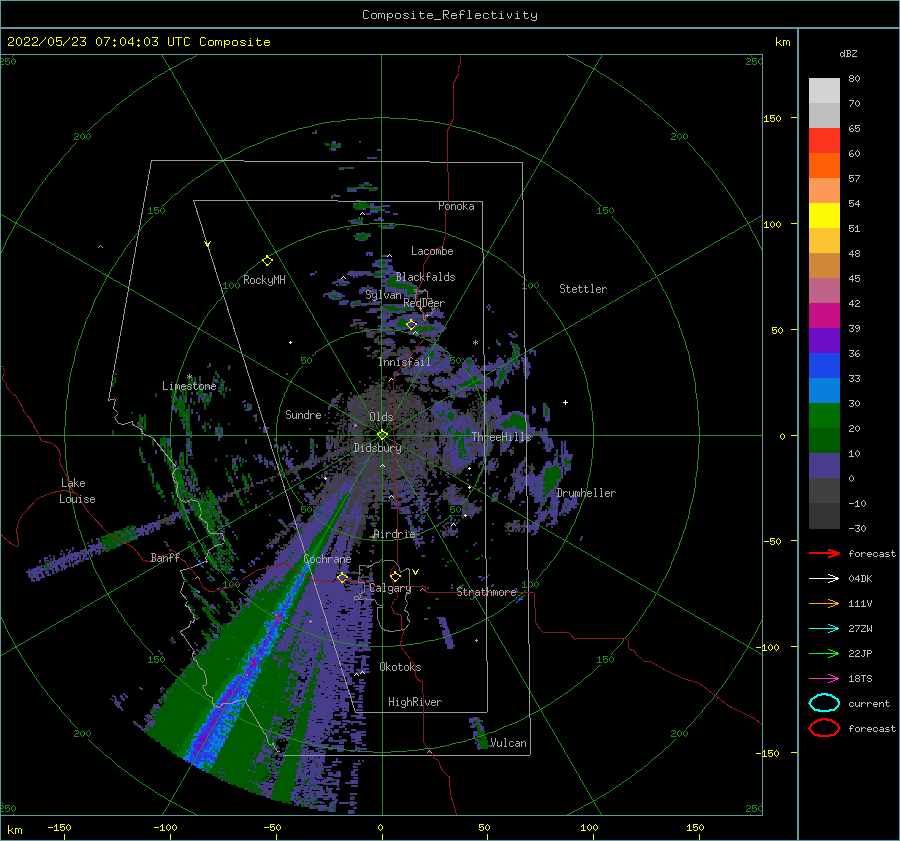This screenshot has height=841, width=900.
Task: Click the yellow diamond marker by Cochrane
Action: 342,578
